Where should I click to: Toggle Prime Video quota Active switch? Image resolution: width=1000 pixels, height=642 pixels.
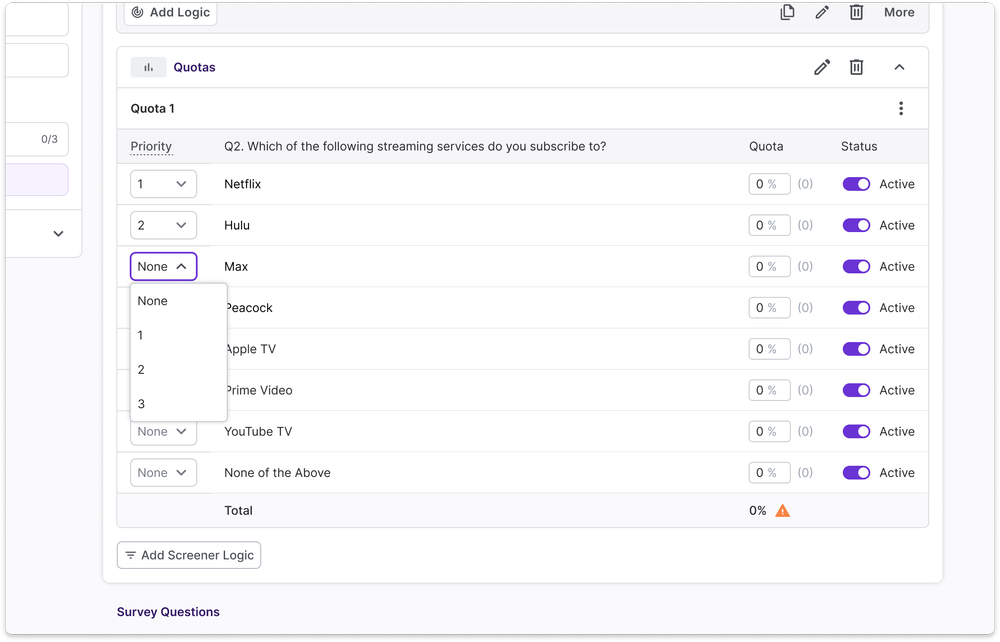[856, 390]
